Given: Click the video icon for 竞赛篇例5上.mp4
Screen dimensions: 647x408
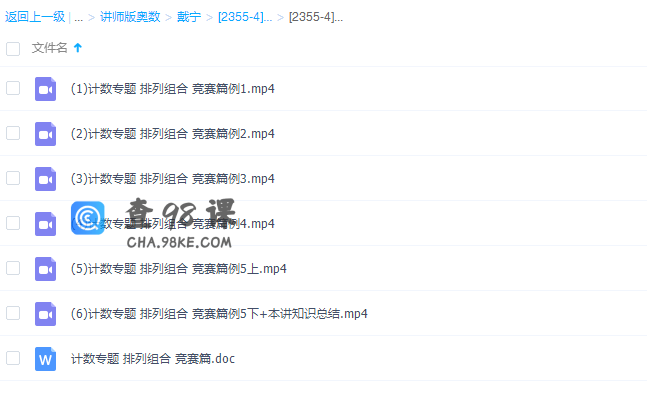Looking at the screenshot, I should coord(45,269).
